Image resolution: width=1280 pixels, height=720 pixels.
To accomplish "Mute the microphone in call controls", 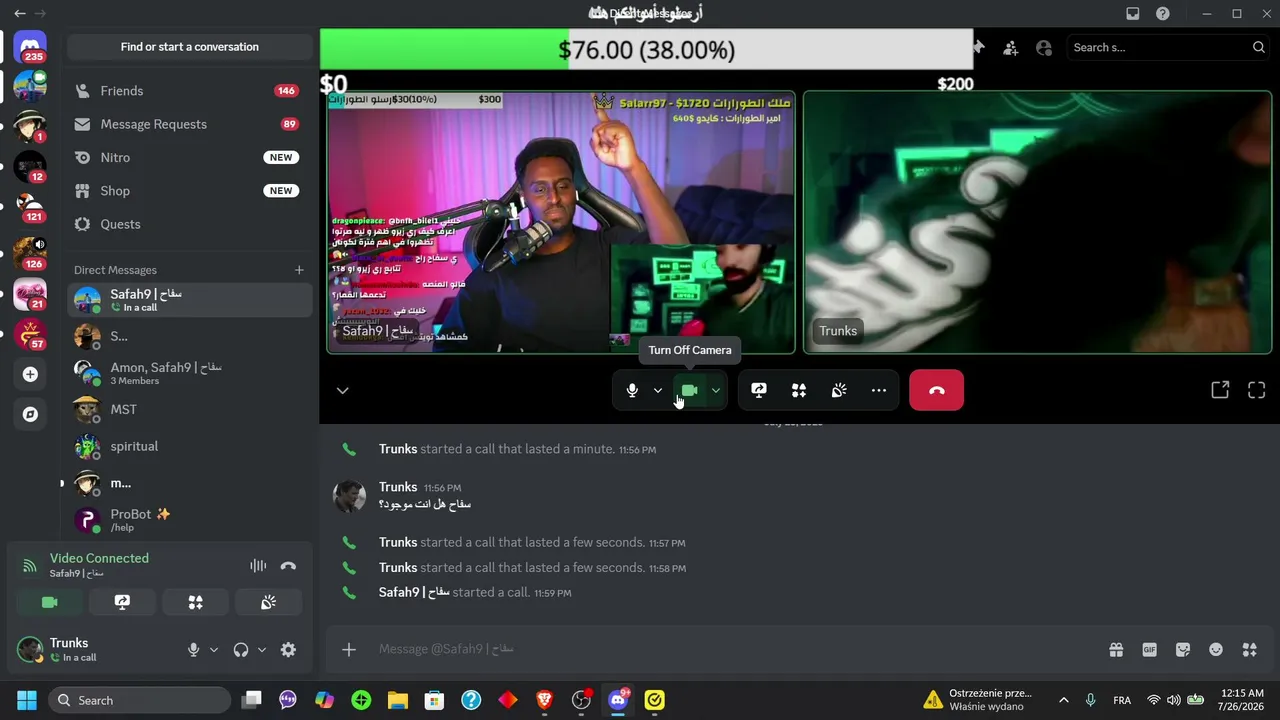I will coord(632,390).
